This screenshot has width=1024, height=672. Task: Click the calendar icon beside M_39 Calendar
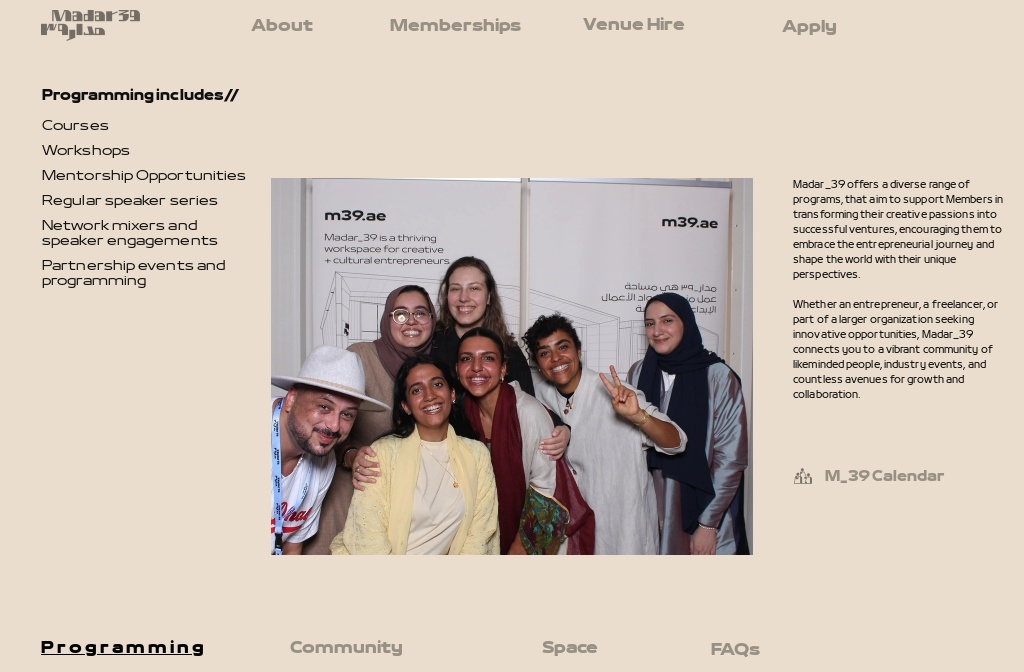pyautogui.click(x=803, y=476)
